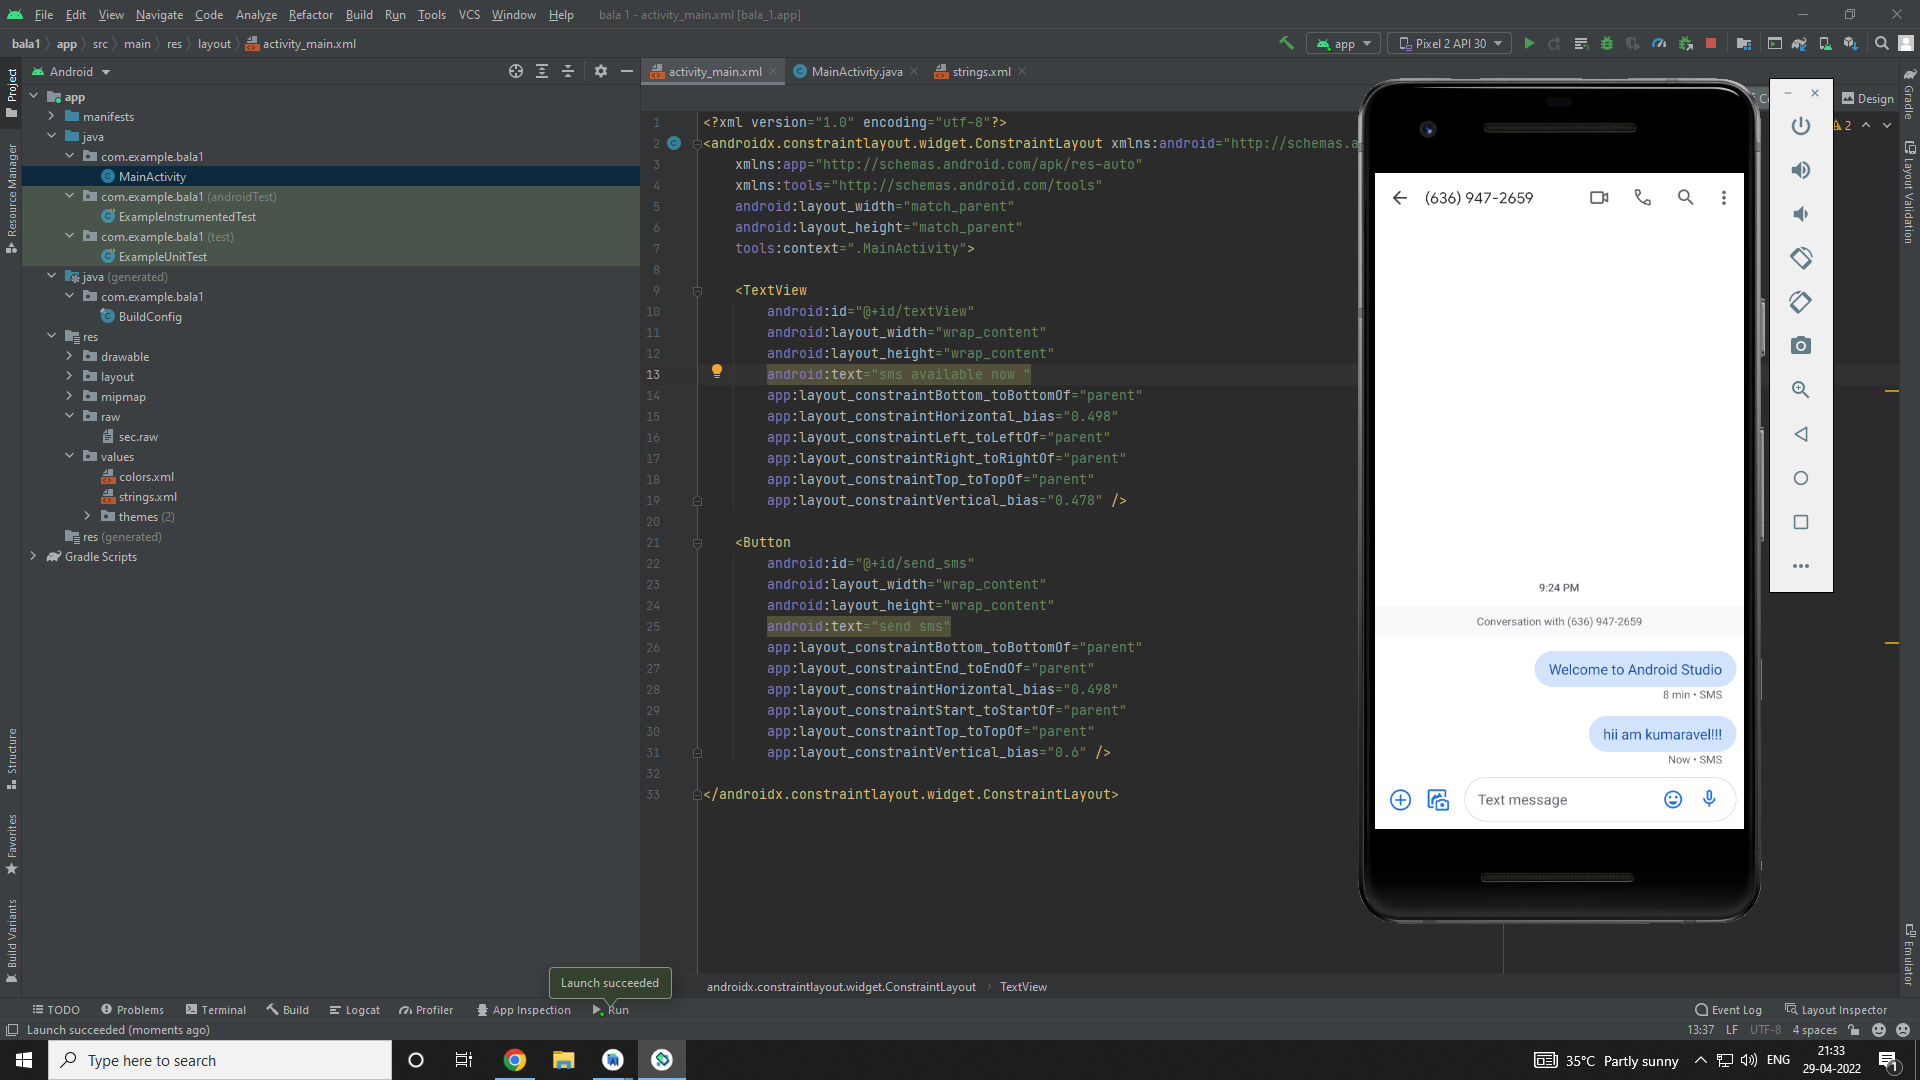
Task: Open the Device Manager toolbar icon
Action: pos(1825,43)
